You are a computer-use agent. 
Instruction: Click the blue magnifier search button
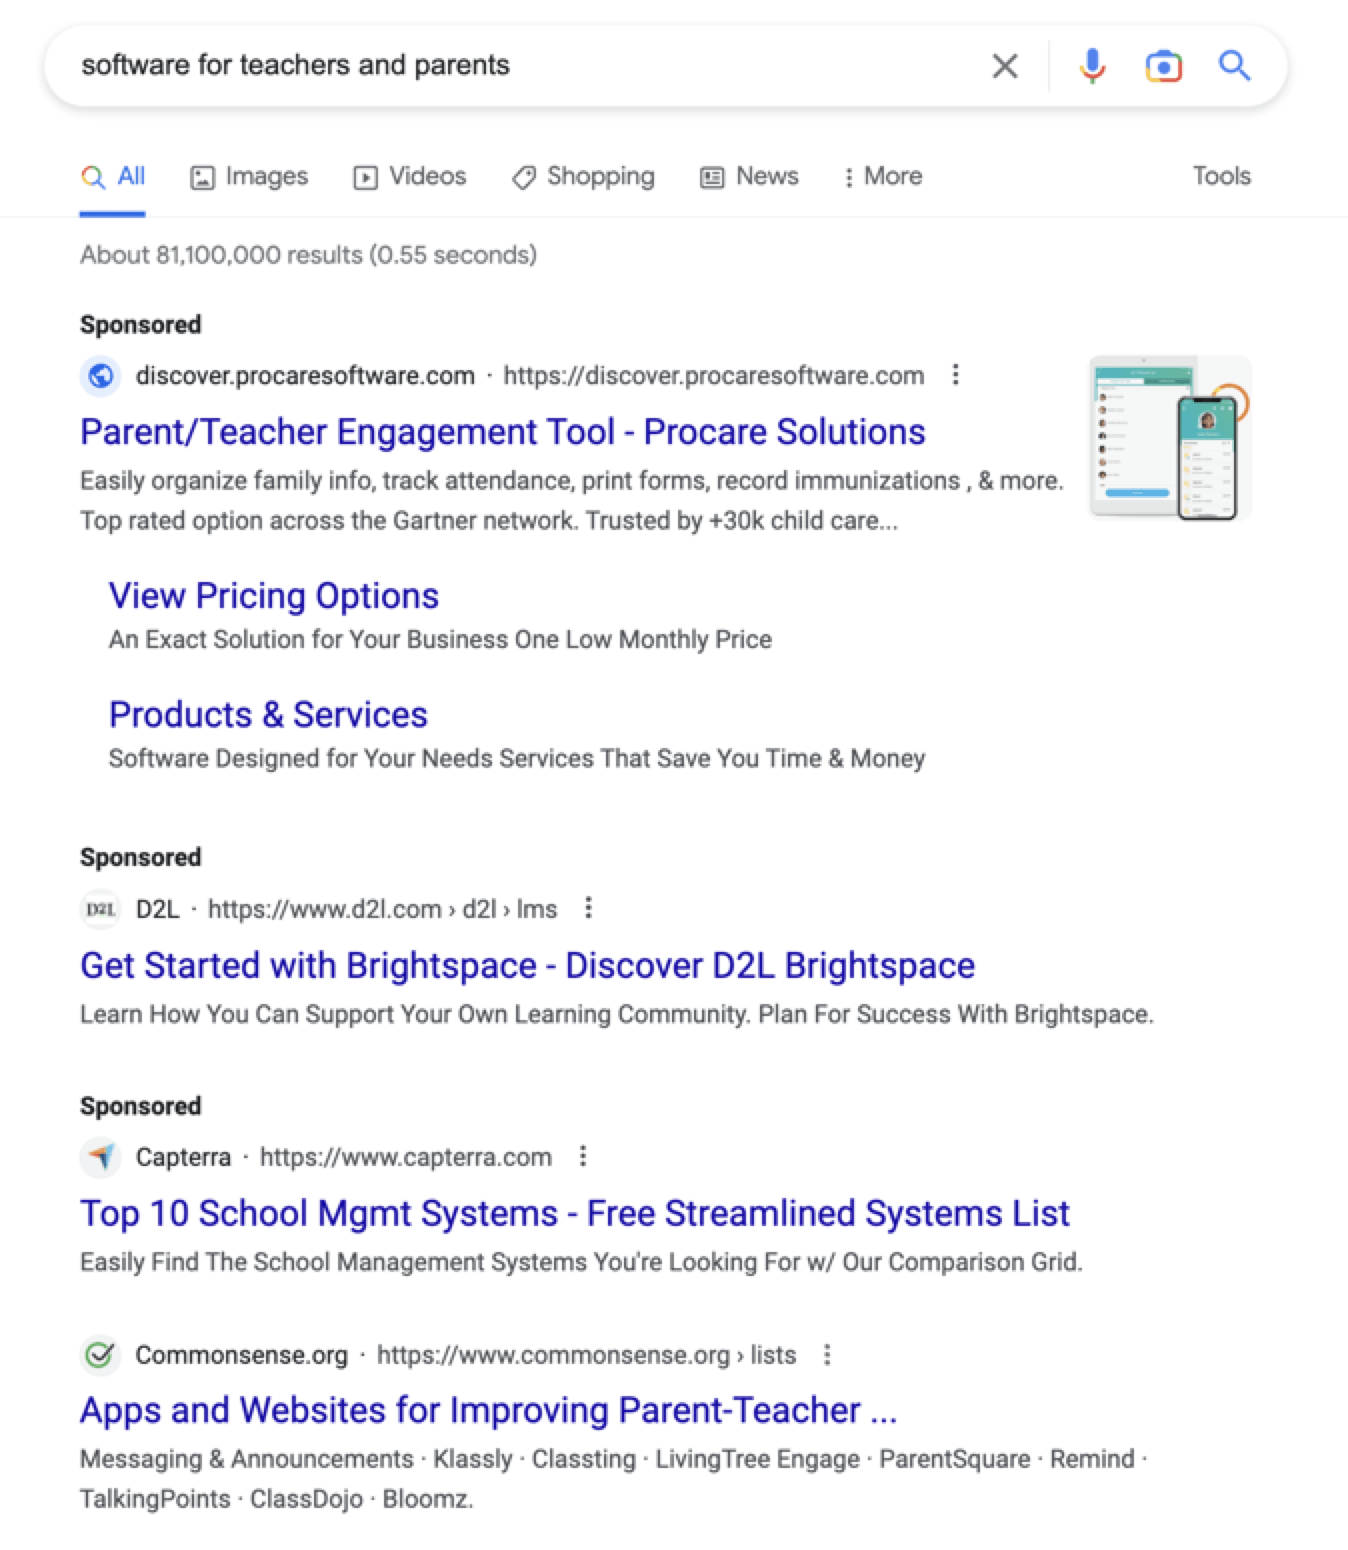pos(1234,66)
